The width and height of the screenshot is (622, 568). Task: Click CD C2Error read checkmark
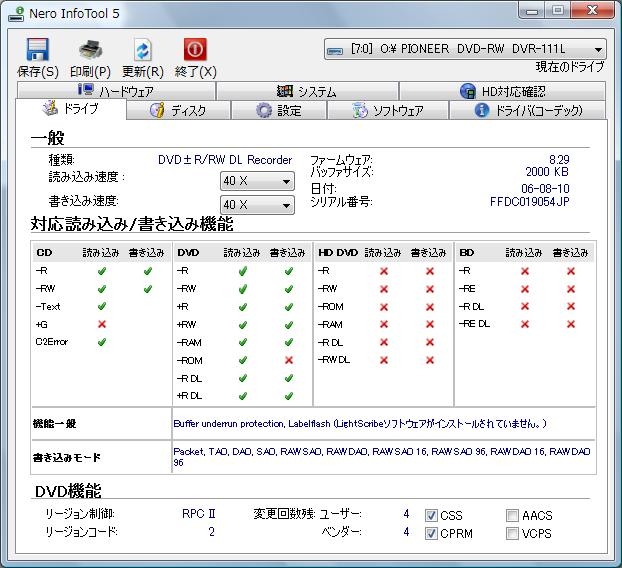click(x=102, y=342)
